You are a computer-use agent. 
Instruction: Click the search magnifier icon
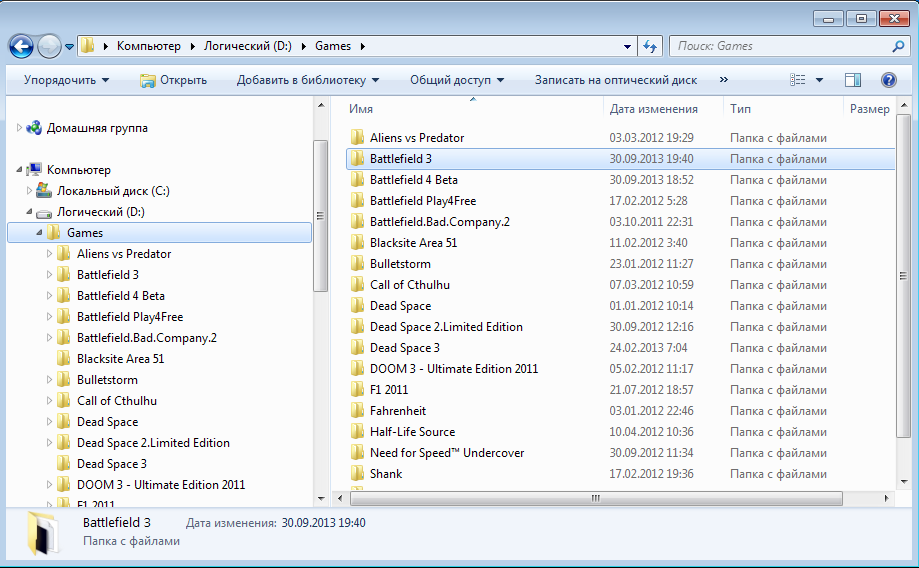click(x=898, y=46)
